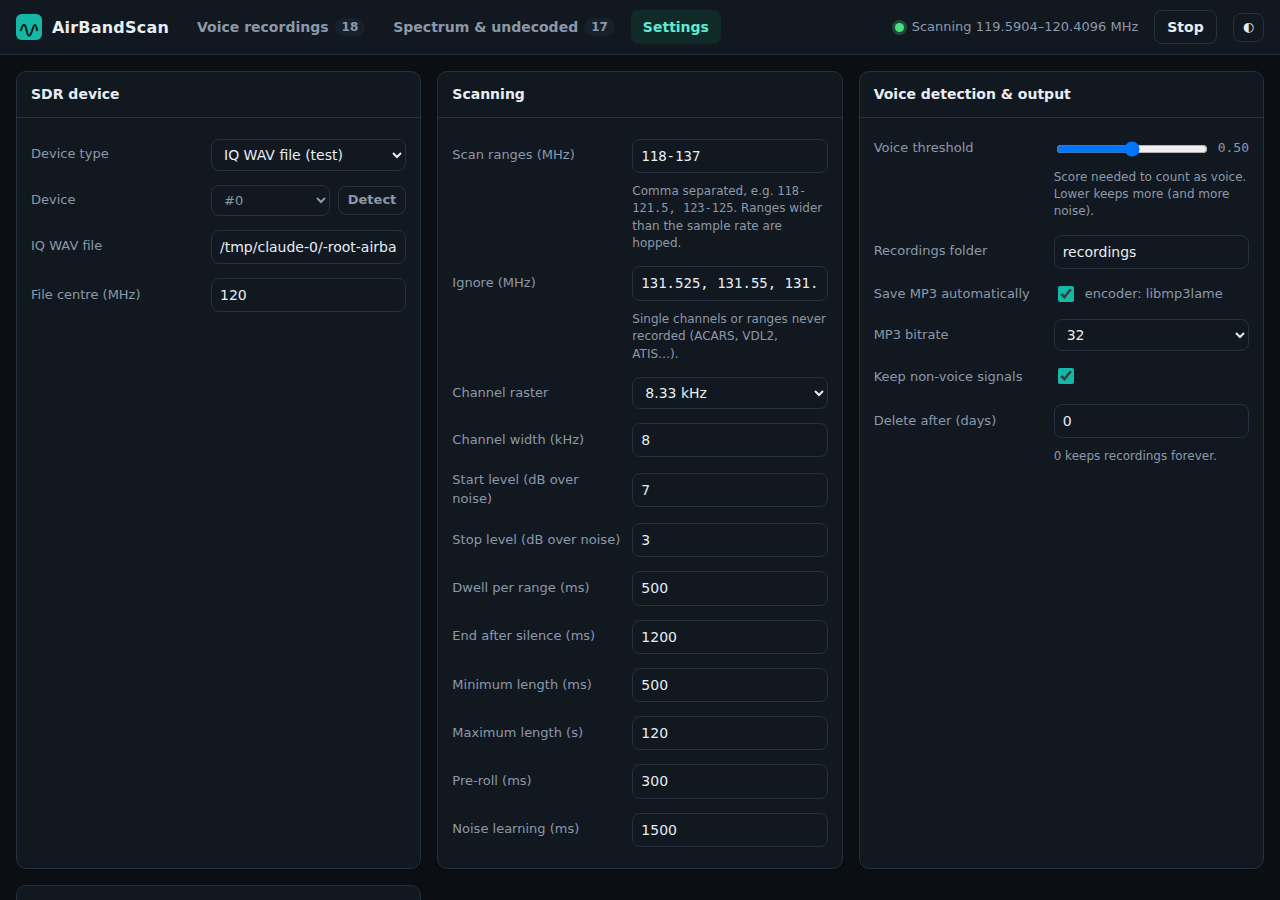Click the Delete after (days) field
The width and height of the screenshot is (1280, 900).
(x=1151, y=421)
